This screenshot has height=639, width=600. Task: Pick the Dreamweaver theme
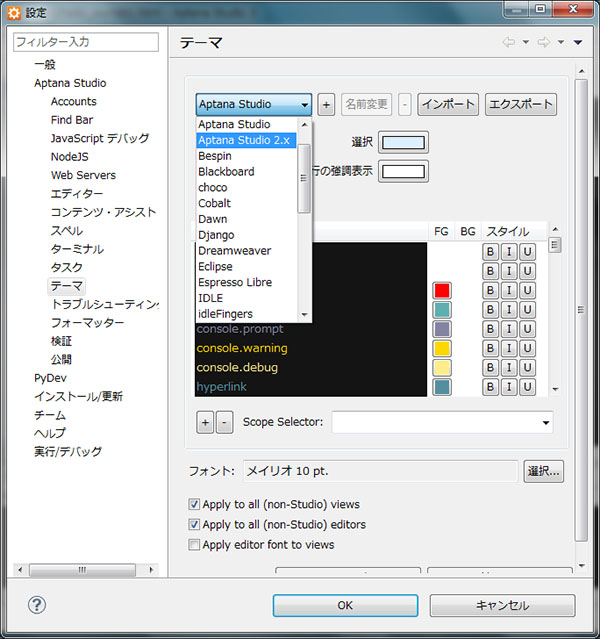point(246,251)
